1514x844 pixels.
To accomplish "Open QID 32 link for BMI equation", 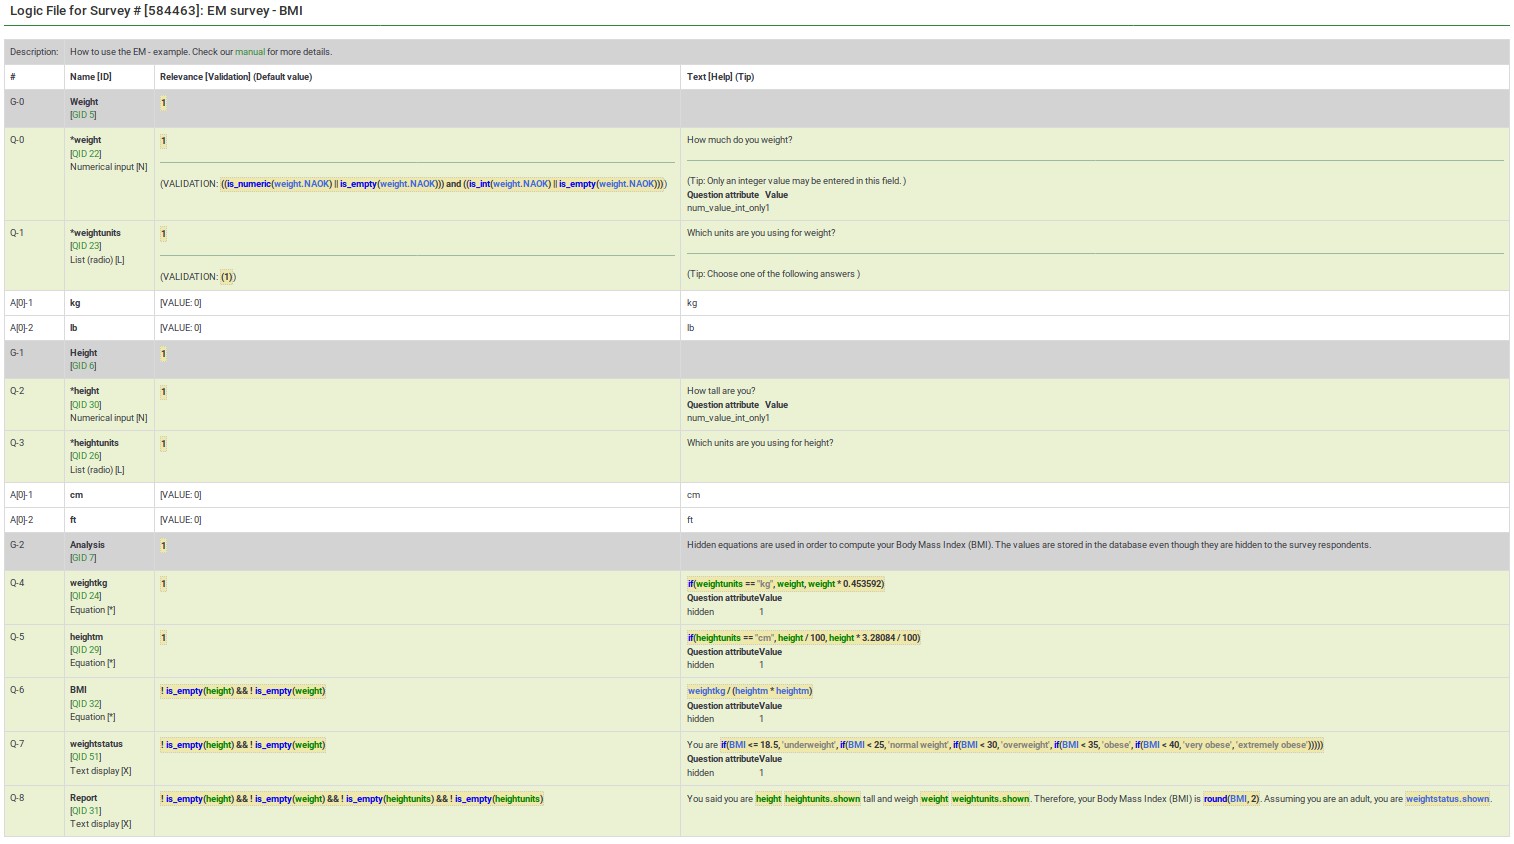I will pyautogui.click(x=86, y=704).
